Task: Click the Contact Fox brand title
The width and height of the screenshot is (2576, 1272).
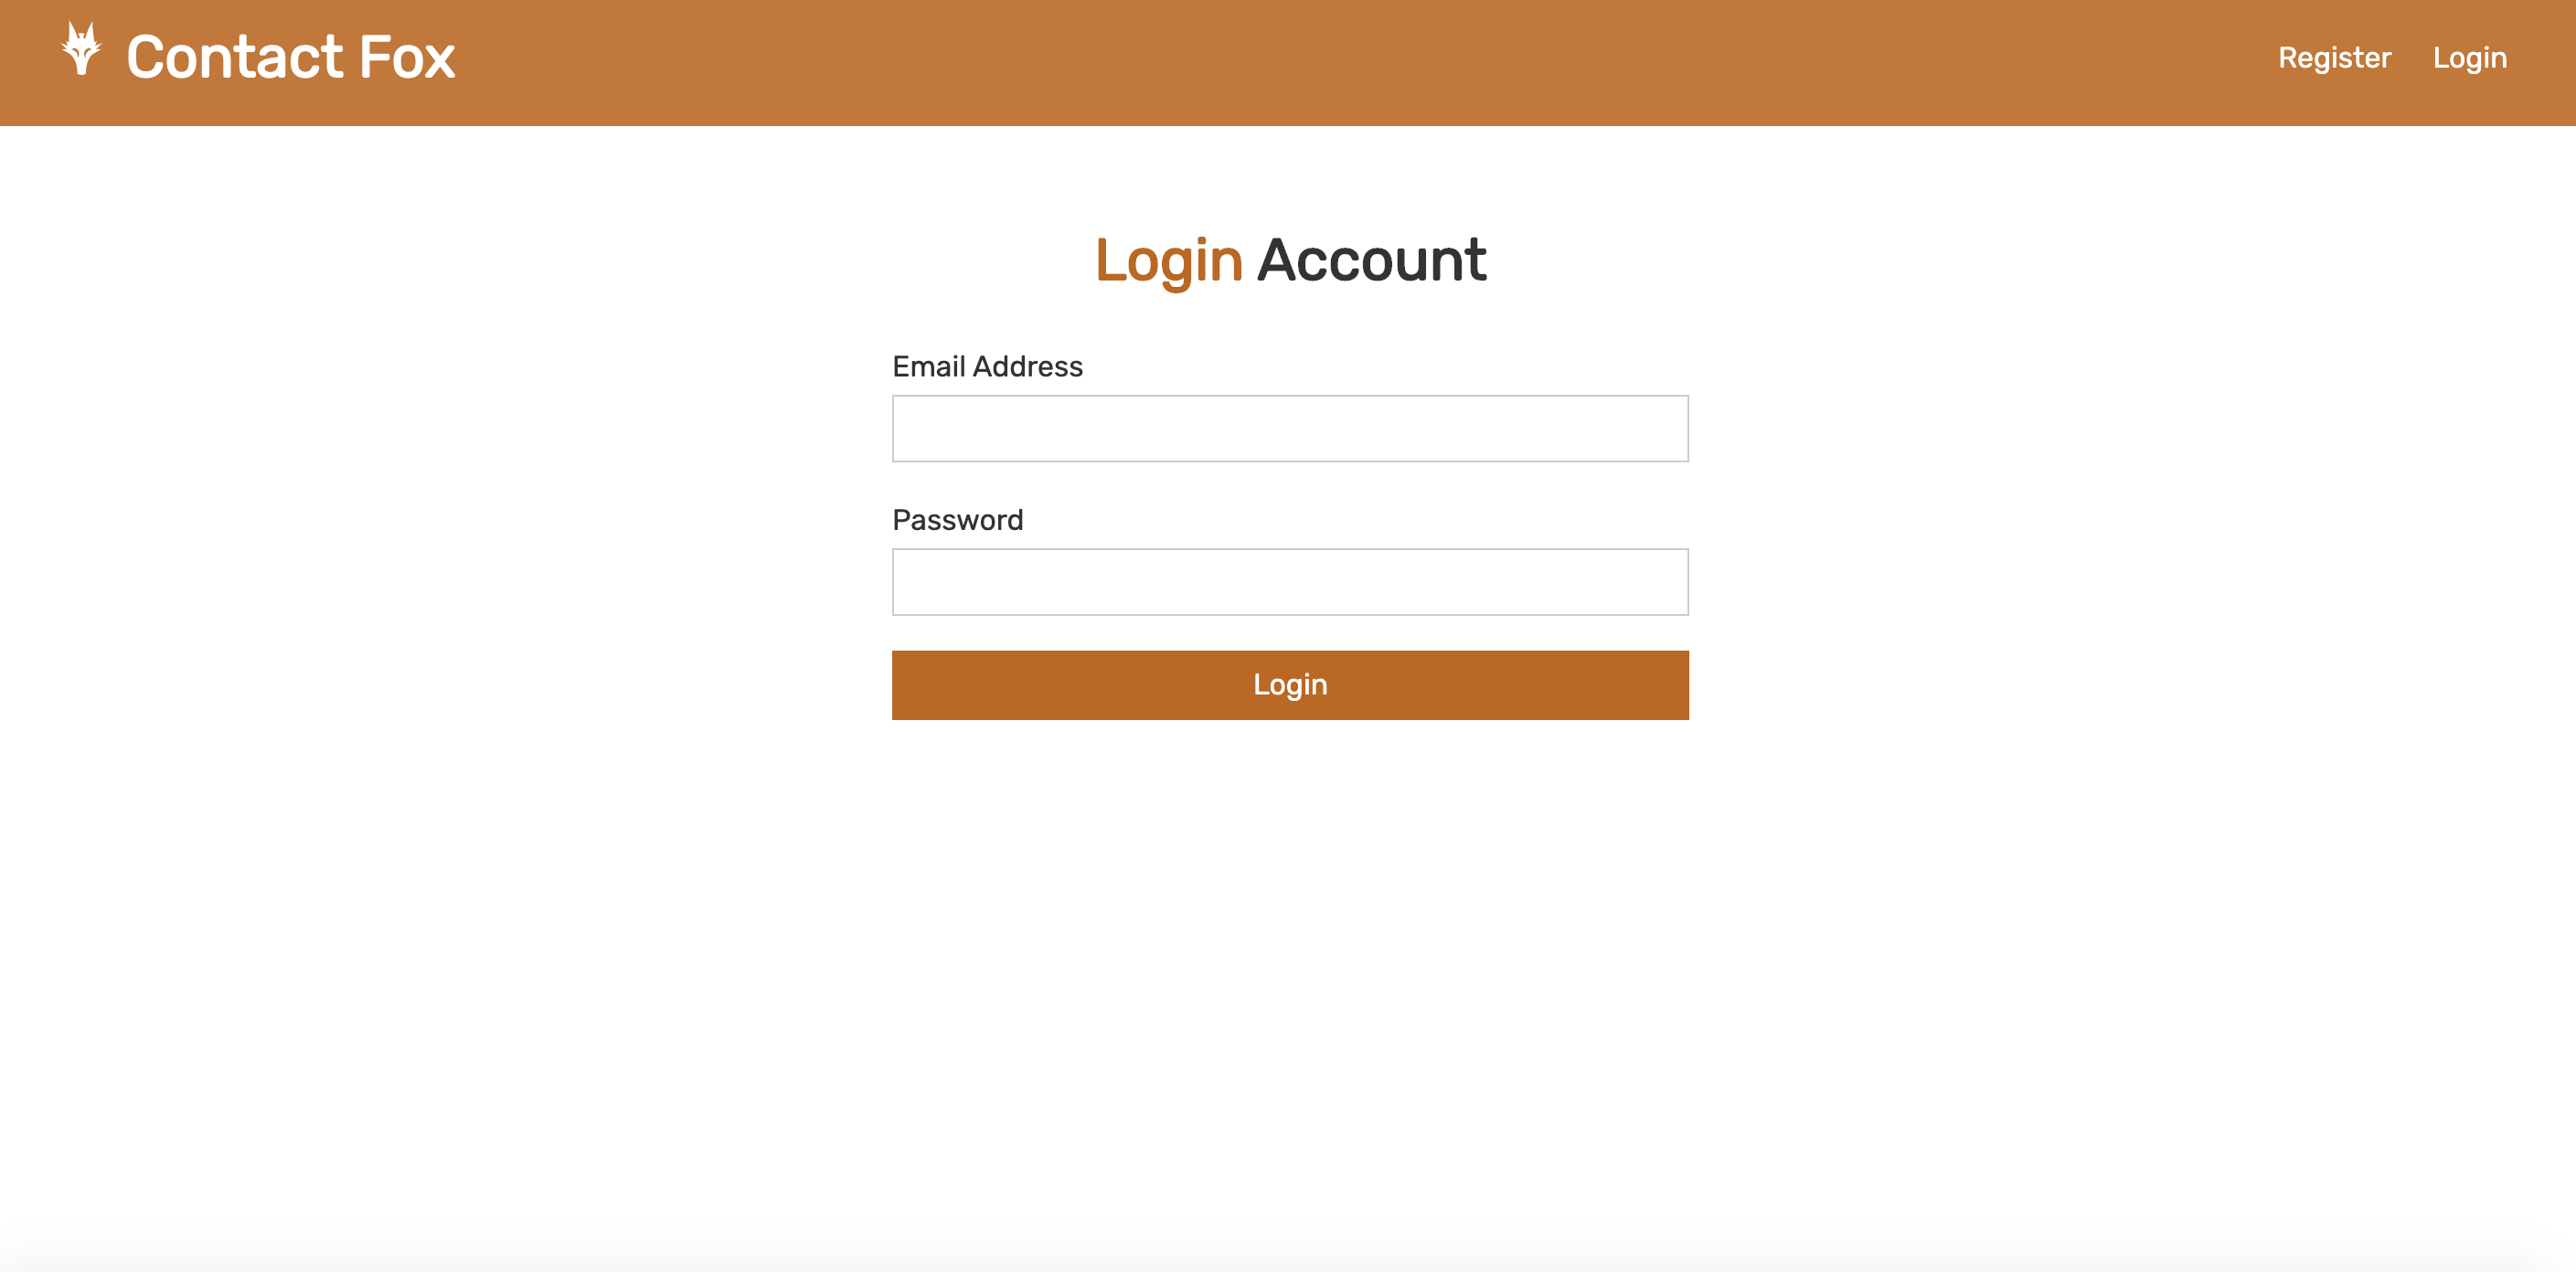Action: click(x=290, y=57)
